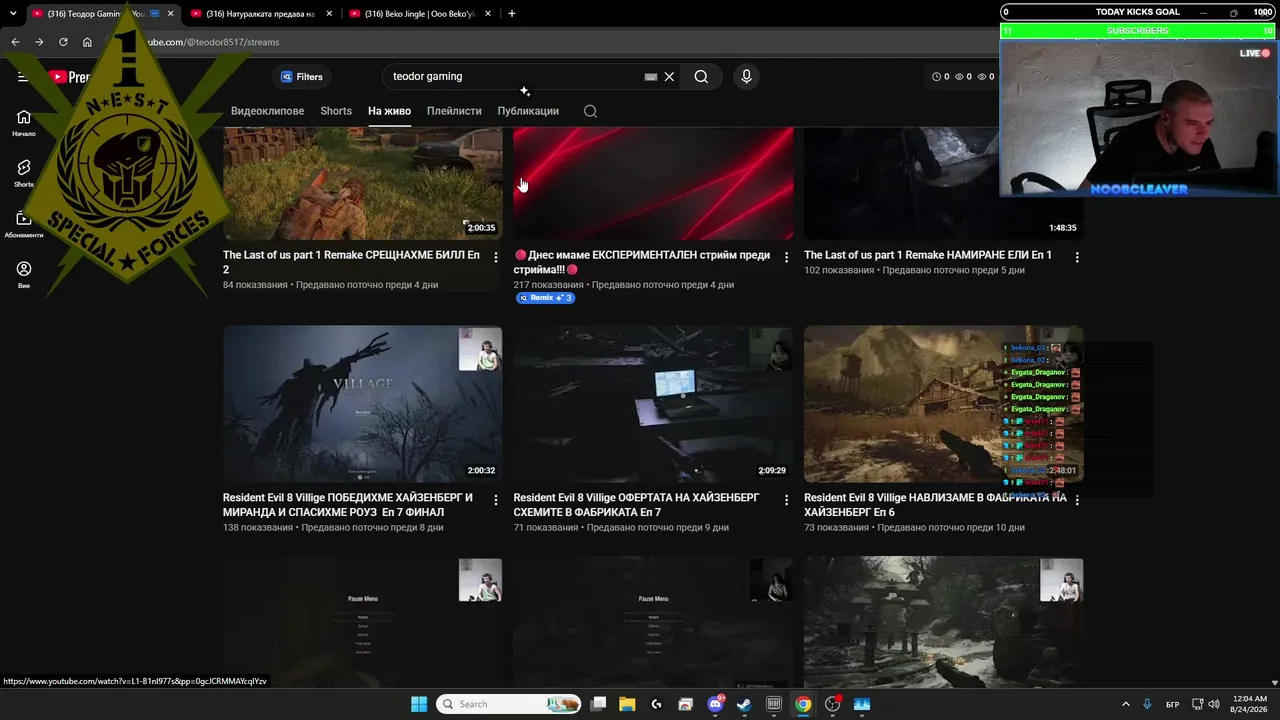Switch to the Публикации tab
The width and height of the screenshot is (1280, 720).
click(x=528, y=111)
